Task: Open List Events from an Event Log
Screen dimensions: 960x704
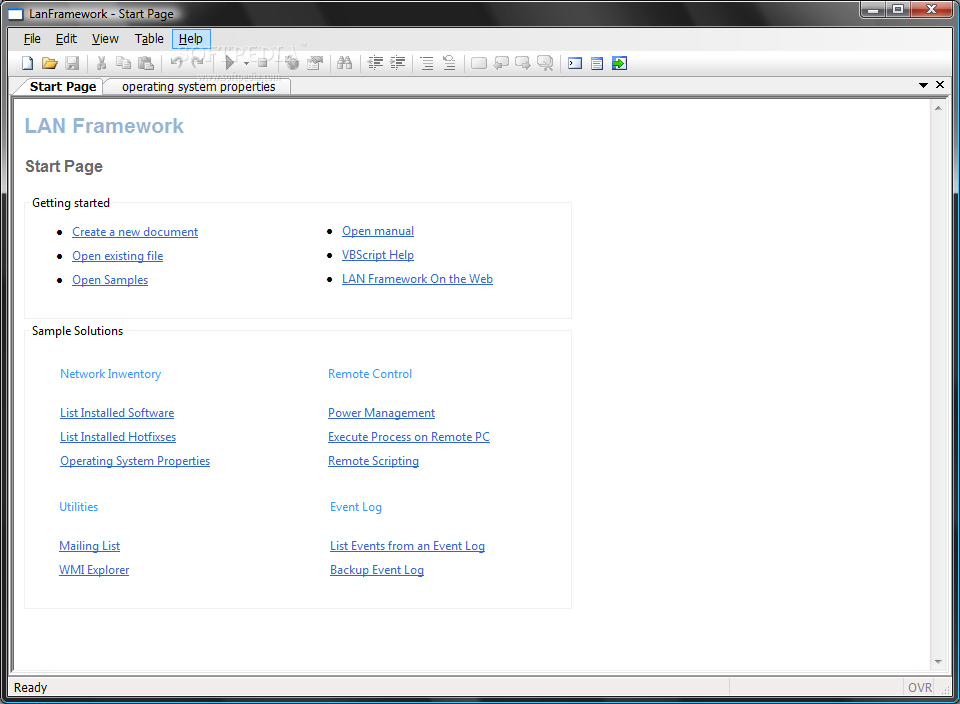Action: click(407, 546)
